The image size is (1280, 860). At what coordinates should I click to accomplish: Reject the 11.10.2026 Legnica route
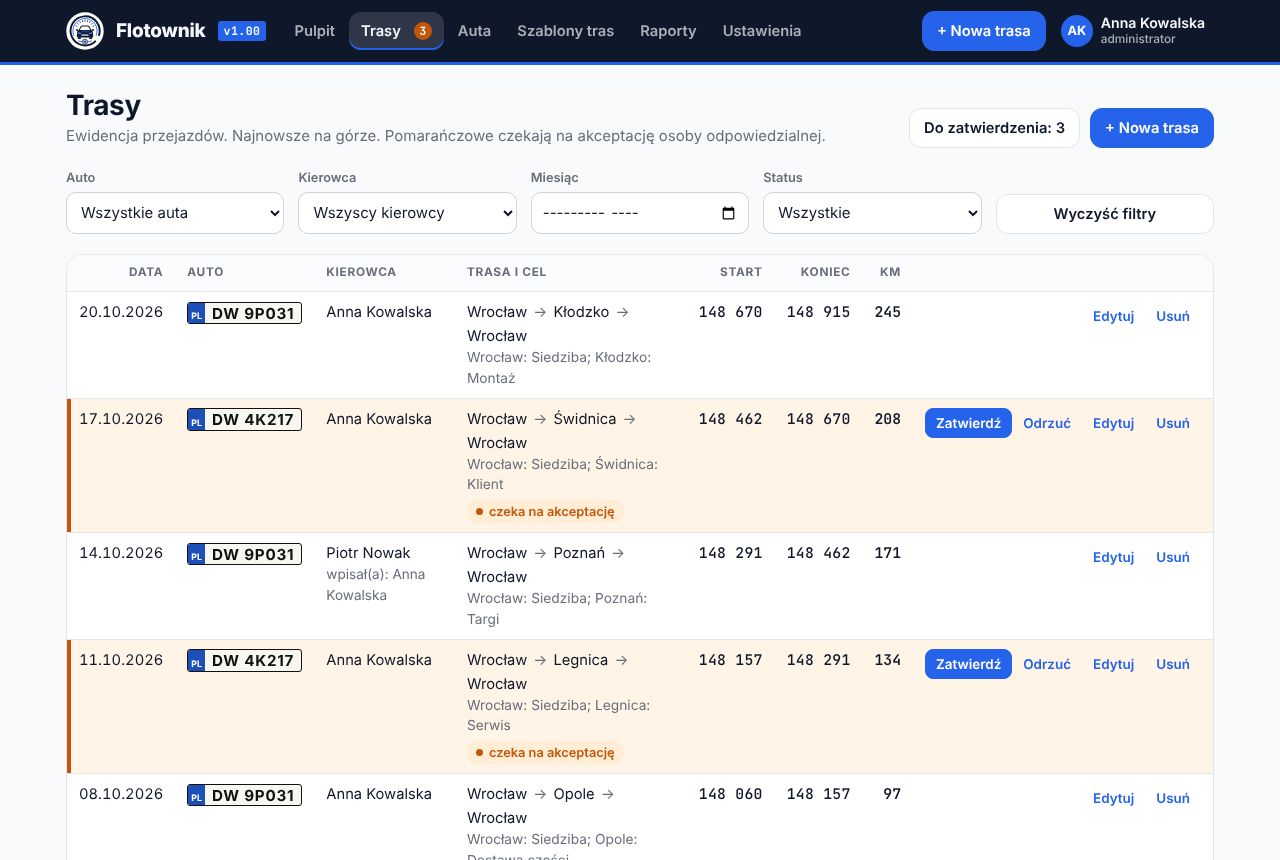coord(1047,664)
